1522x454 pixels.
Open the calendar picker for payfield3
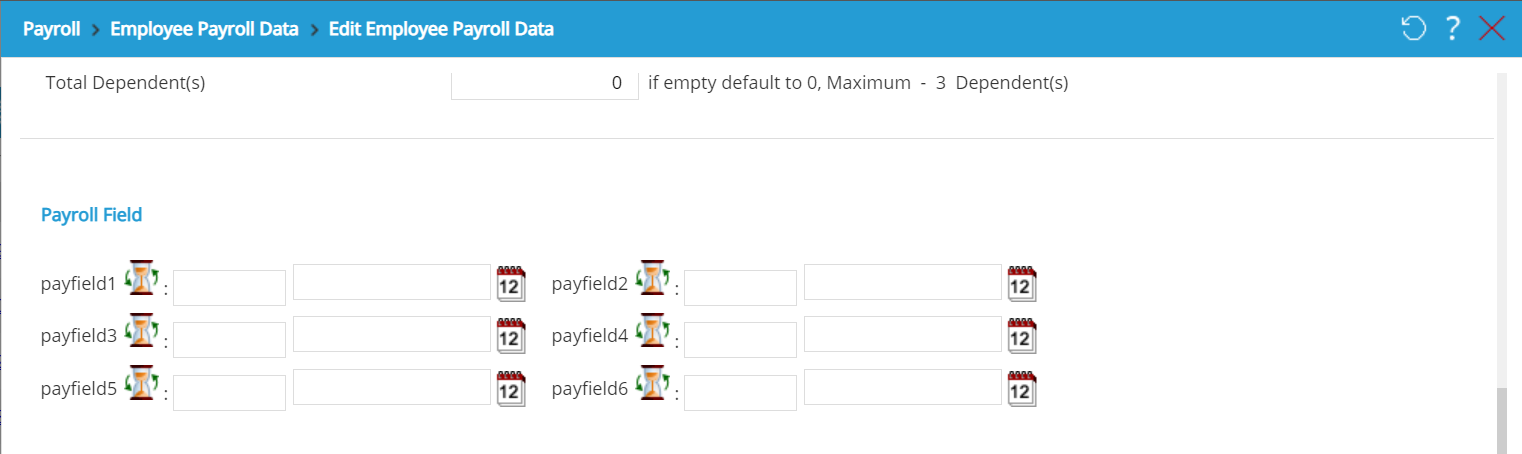point(511,336)
